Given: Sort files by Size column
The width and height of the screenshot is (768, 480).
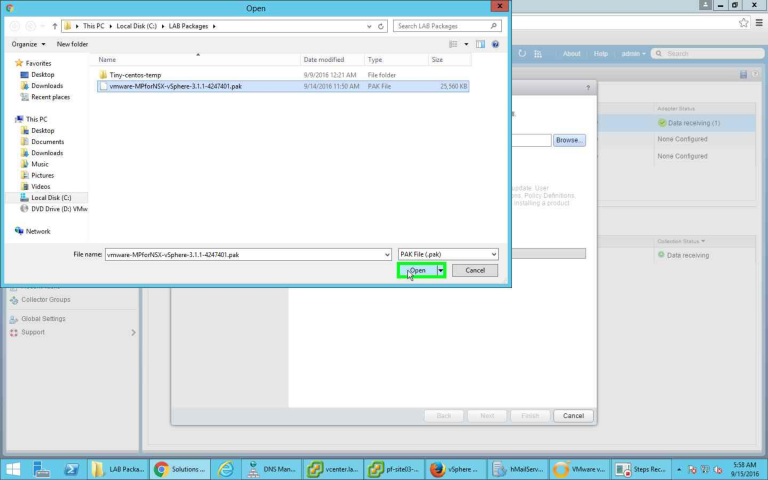Looking at the screenshot, I should pyautogui.click(x=449, y=60).
